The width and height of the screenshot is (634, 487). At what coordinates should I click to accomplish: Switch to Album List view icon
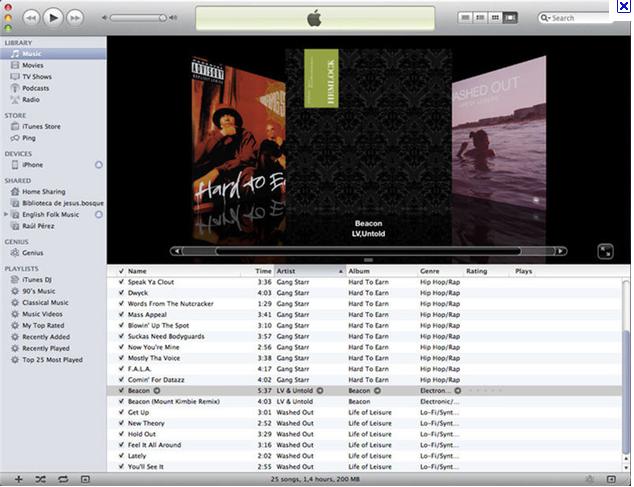pos(480,17)
